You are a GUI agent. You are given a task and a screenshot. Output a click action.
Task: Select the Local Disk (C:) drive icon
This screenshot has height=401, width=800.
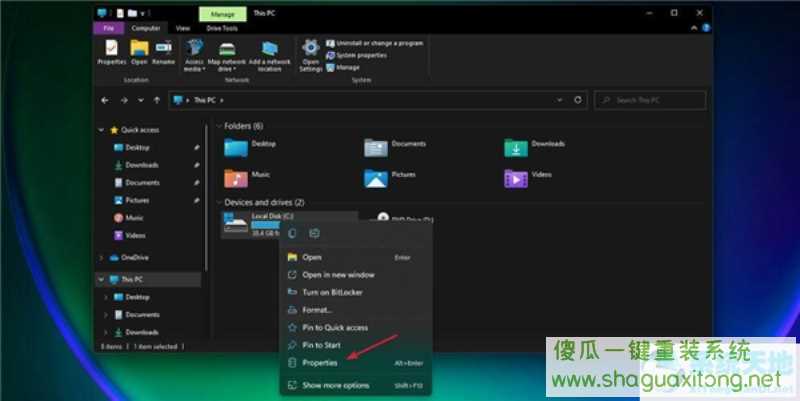click(x=236, y=223)
